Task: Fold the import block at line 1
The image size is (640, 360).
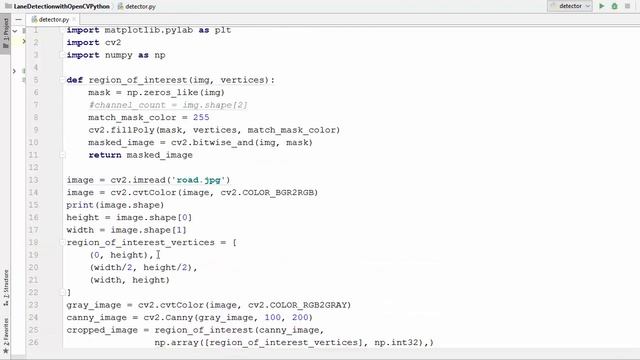Action: (x=62, y=30)
